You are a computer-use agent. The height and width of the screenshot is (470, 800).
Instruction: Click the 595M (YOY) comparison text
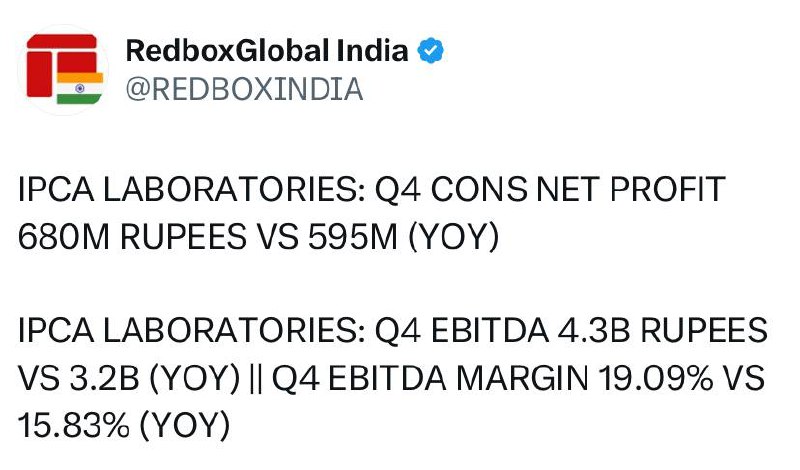tap(404, 237)
